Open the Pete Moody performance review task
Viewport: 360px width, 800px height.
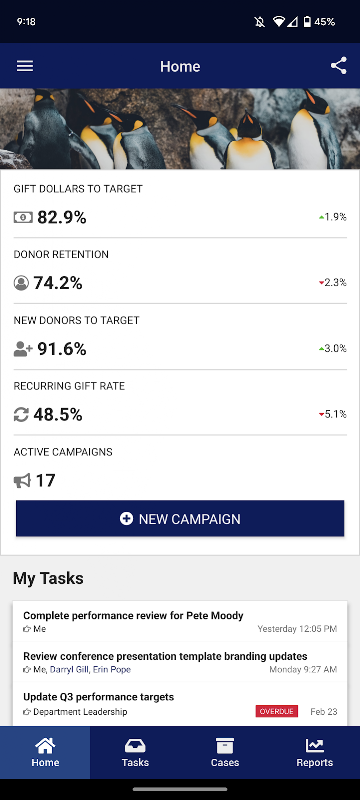click(x=180, y=621)
